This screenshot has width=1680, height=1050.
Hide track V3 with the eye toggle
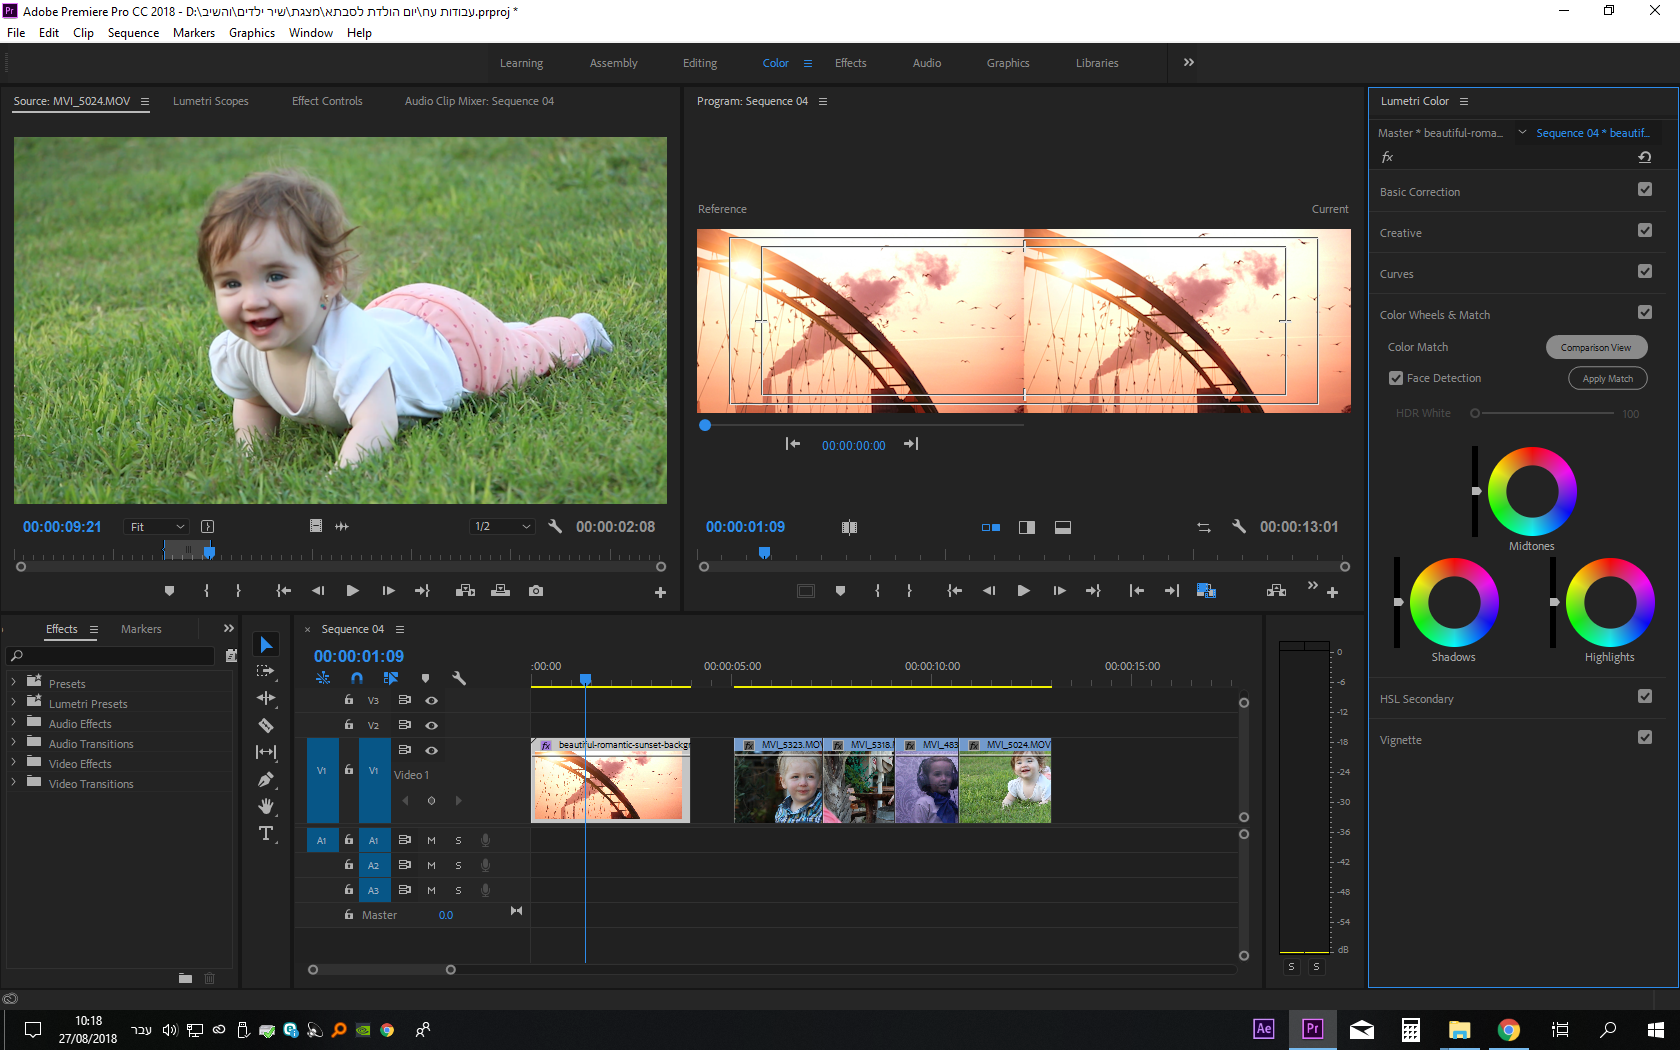pyautogui.click(x=432, y=700)
